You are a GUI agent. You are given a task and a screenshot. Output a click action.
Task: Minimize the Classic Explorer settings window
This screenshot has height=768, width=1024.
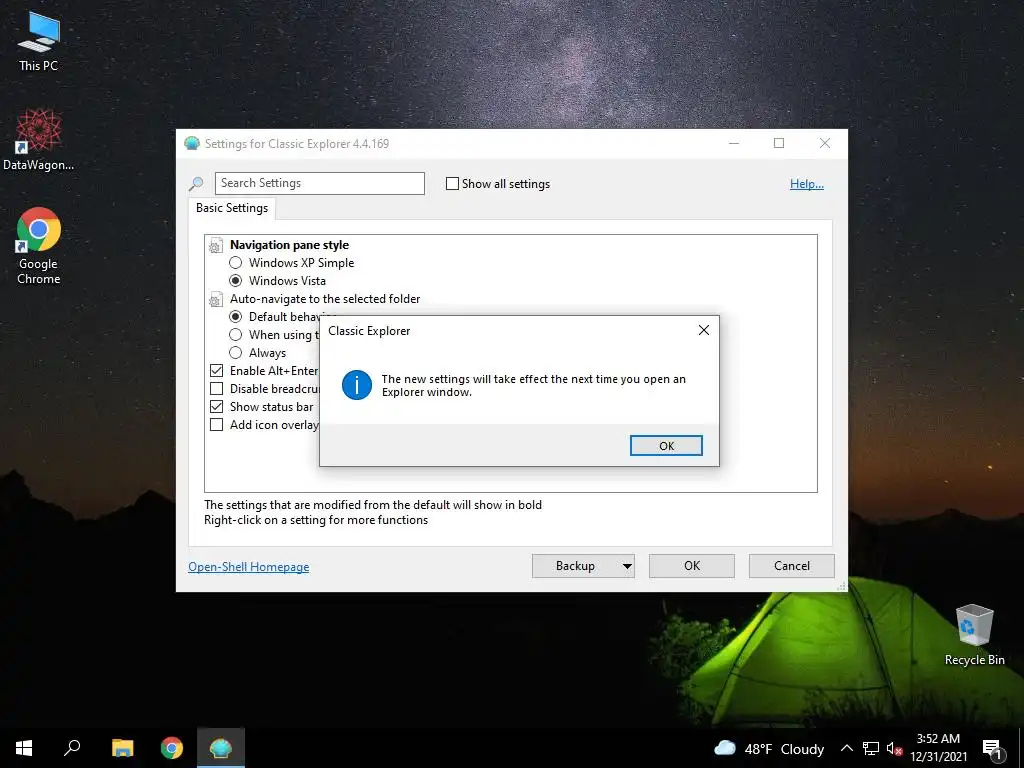tap(734, 143)
